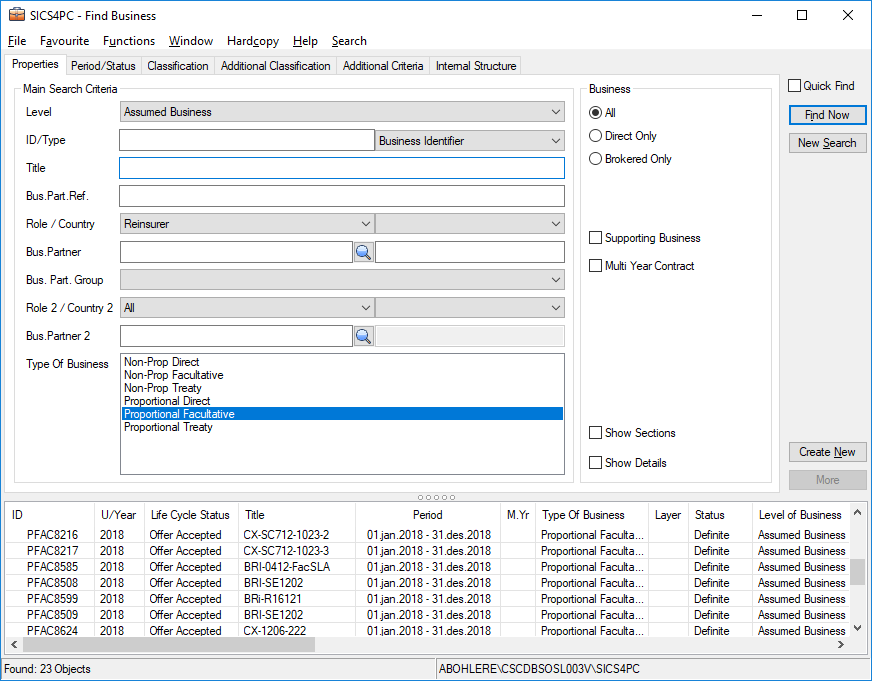Click the magnifier icon beside Bus.Partner field
872x681 pixels.
(363, 252)
